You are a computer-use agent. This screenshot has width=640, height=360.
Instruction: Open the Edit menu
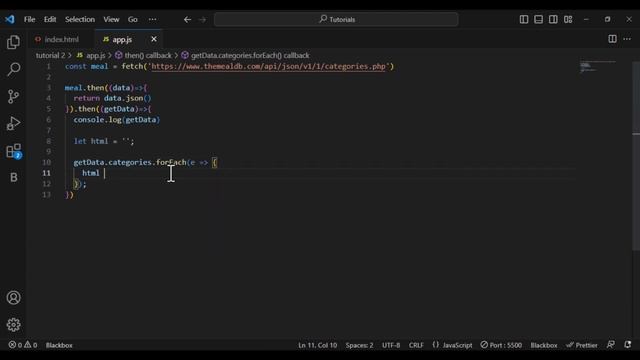pos(50,19)
